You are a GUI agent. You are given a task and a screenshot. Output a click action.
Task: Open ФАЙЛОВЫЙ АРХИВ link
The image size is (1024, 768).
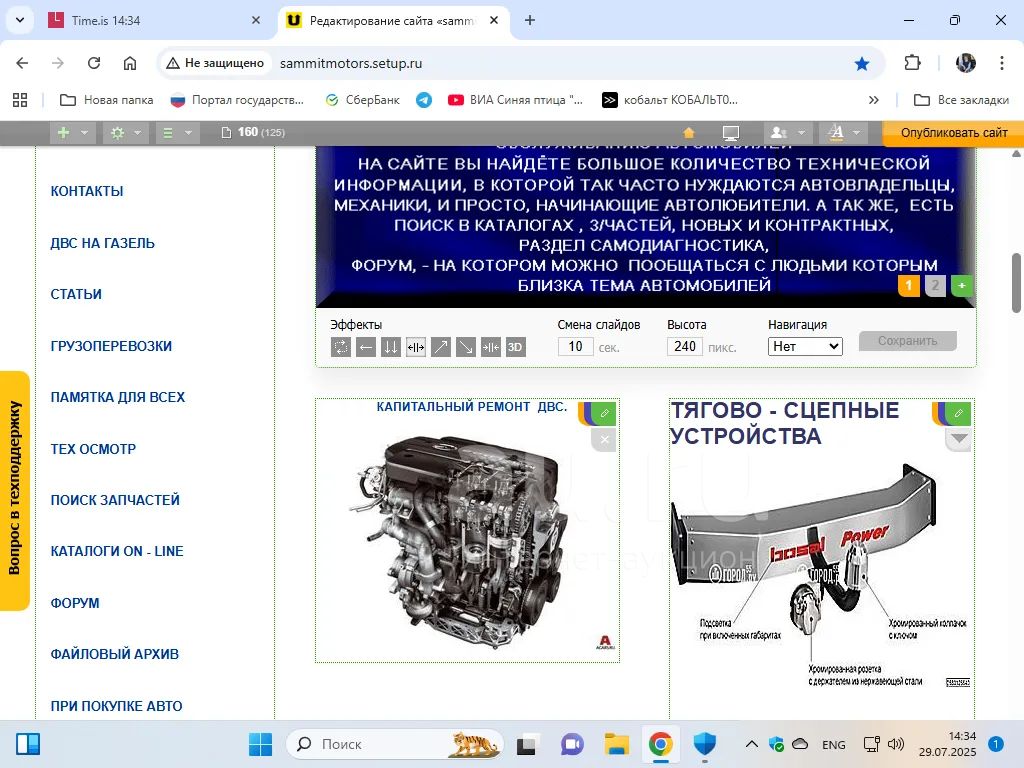tap(114, 654)
